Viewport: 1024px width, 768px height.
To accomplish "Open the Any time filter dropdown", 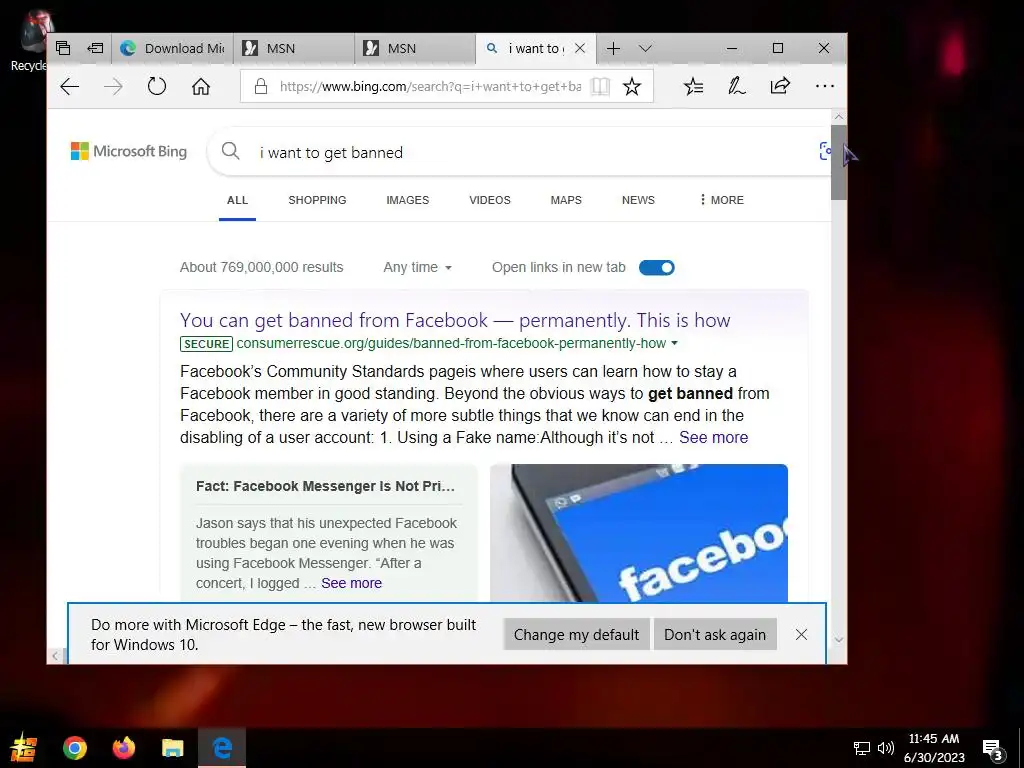I will pyautogui.click(x=417, y=267).
